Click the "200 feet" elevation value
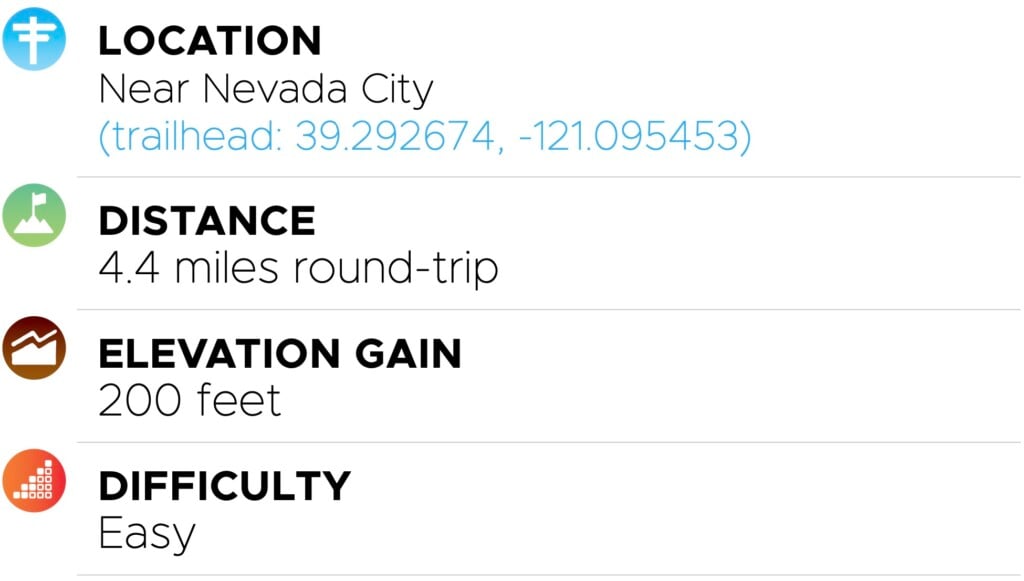Screen dimensions: 1024x581 (x=190, y=401)
